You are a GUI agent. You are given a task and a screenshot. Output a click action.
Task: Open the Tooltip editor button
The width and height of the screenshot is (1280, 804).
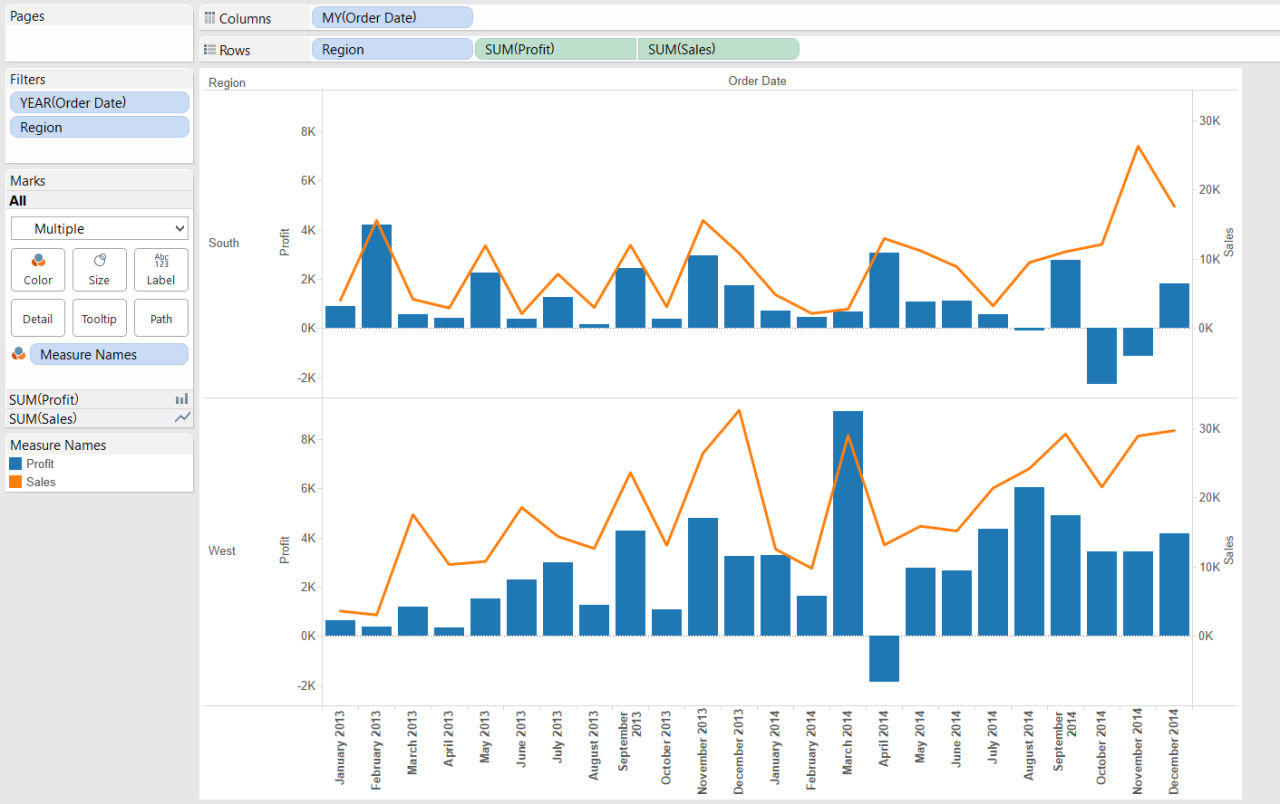coord(99,318)
